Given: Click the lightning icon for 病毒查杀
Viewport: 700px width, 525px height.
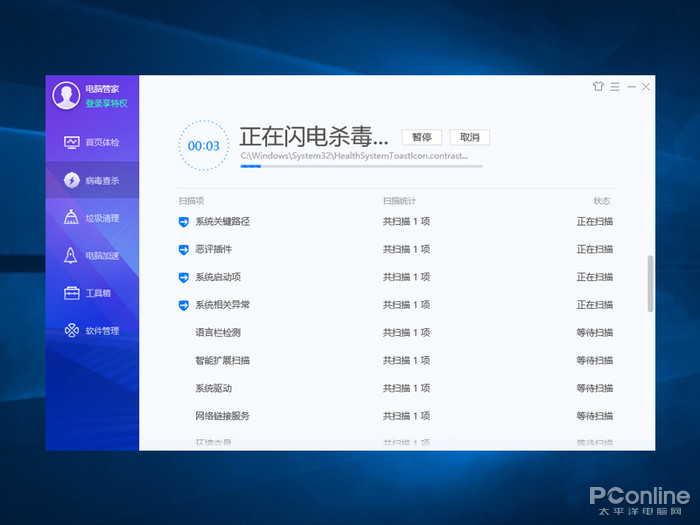Looking at the screenshot, I should pyautogui.click(x=71, y=180).
